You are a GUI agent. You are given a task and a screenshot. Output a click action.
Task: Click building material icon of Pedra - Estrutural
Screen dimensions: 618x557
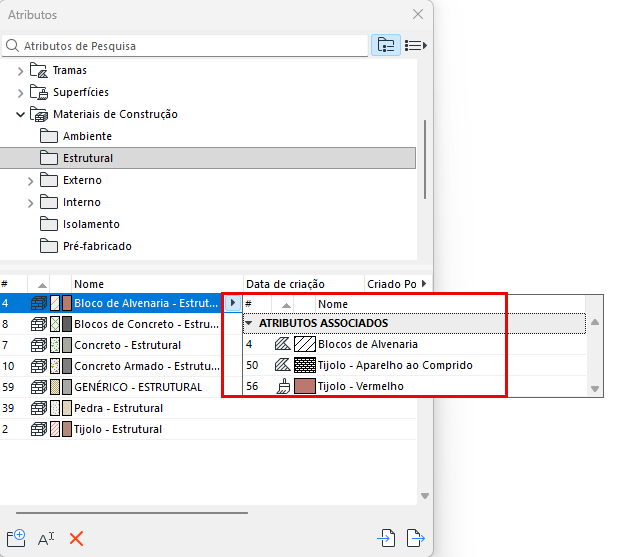39,408
